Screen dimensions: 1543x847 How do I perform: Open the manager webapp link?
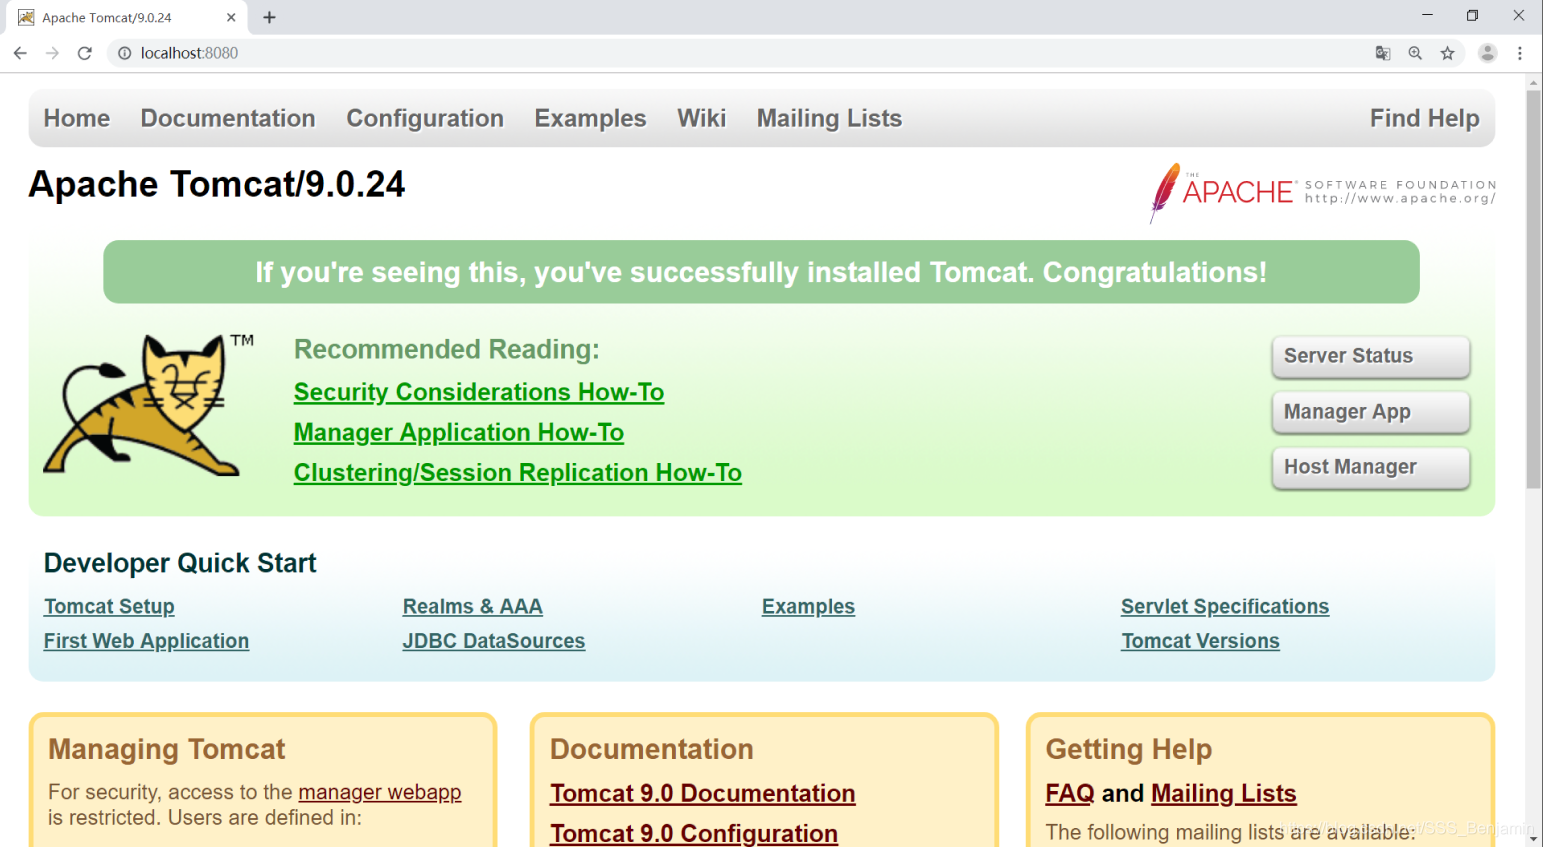(x=380, y=792)
